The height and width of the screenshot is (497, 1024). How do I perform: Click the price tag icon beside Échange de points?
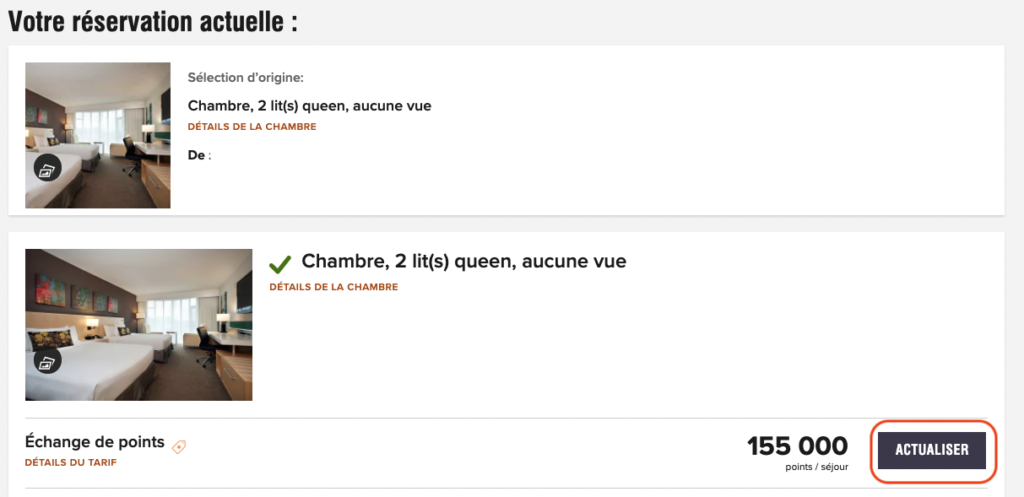[179, 447]
